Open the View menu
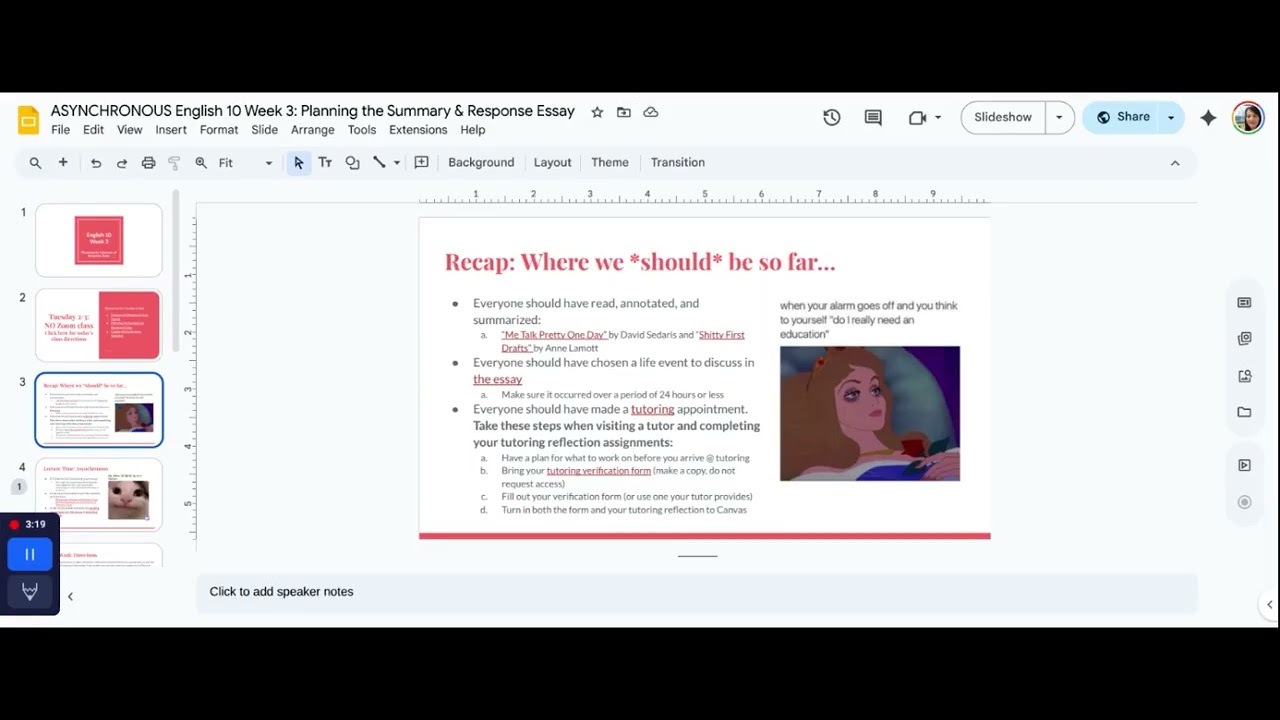Image resolution: width=1280 pixels, height=720 pixels. [x=130, y=130]
